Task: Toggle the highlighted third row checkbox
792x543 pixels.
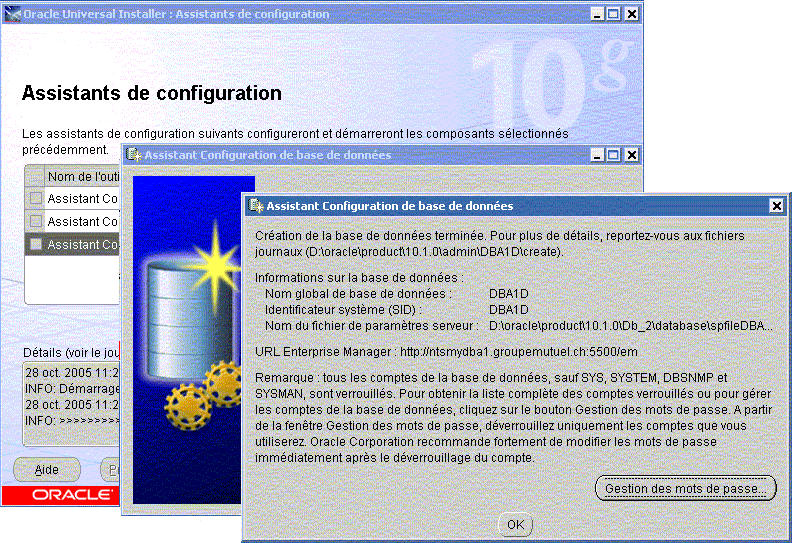Action: [36, 244]
